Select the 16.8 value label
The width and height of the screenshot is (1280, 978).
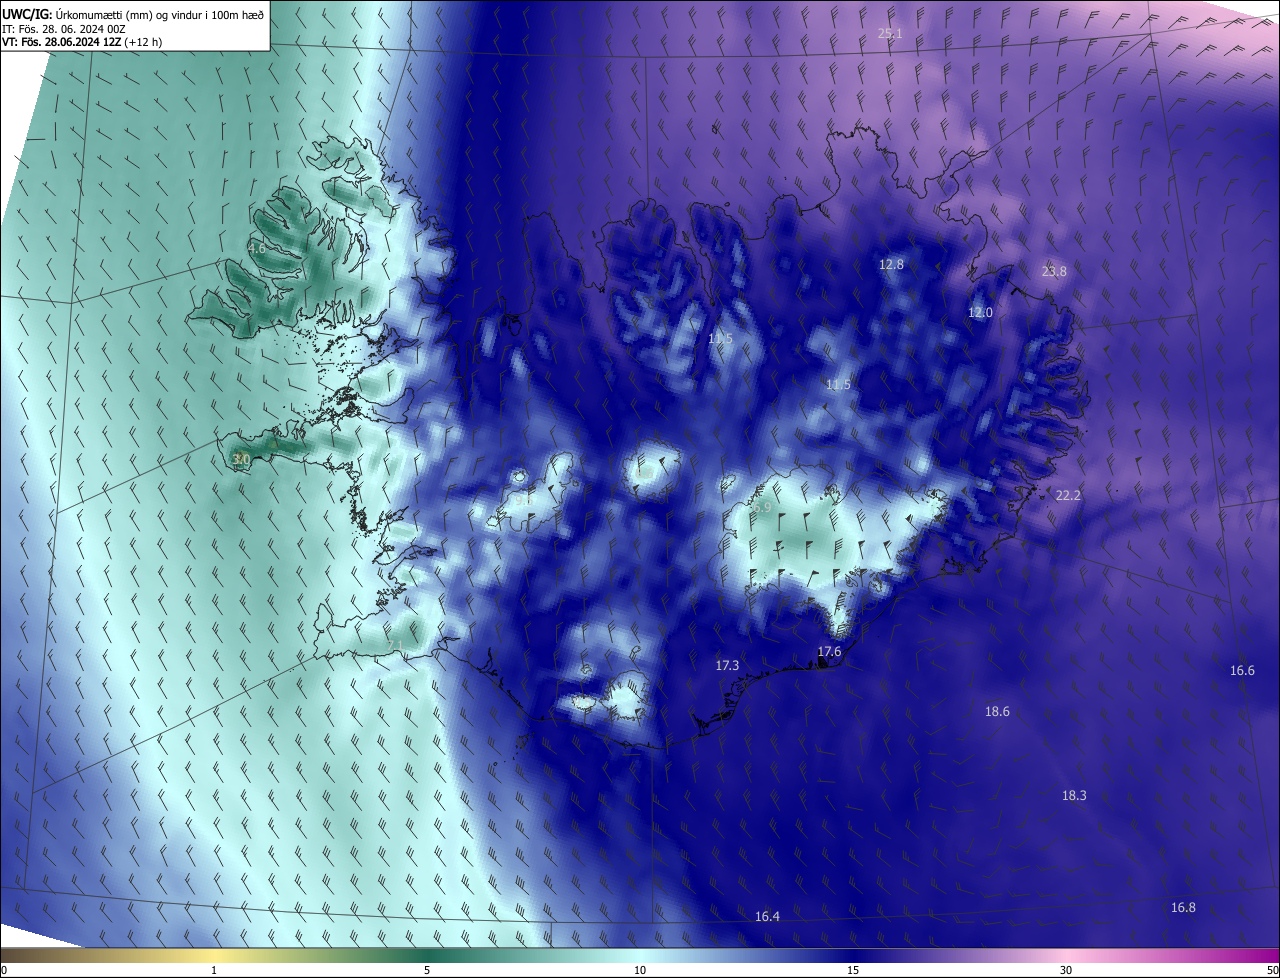(1183, 908)
